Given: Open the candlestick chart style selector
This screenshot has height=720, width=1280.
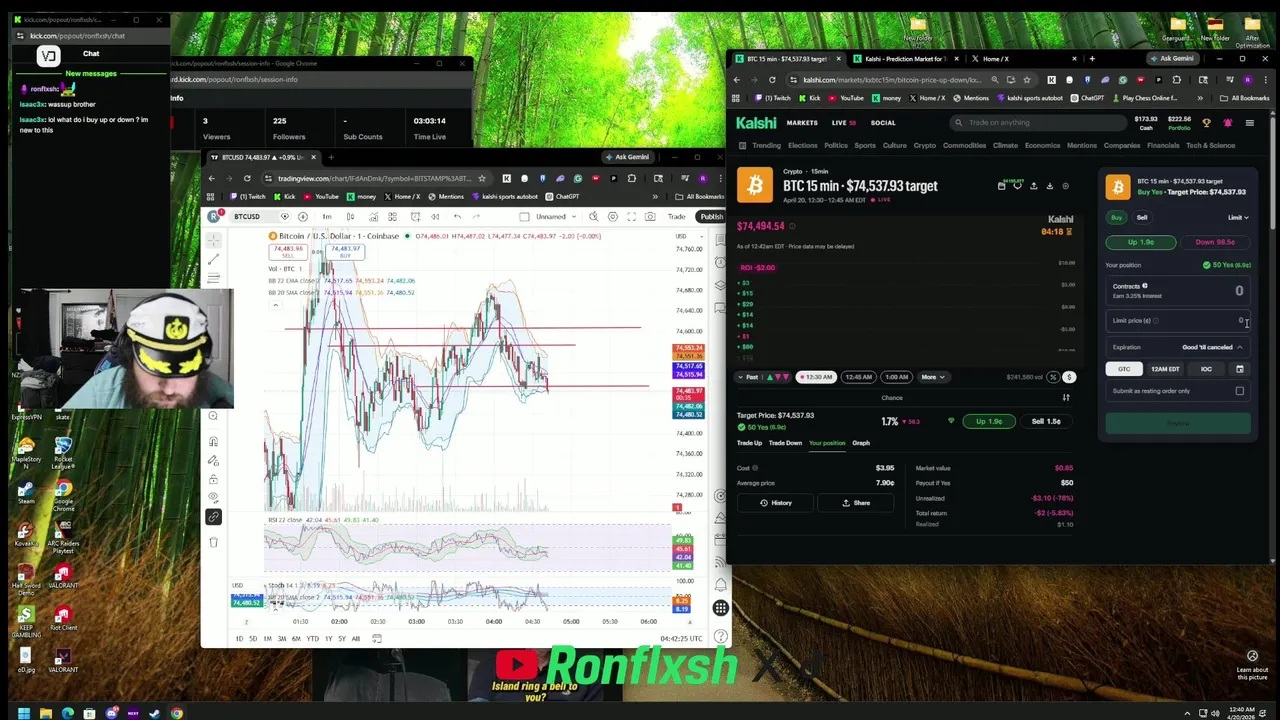Looking at the screenshot, I should point(350,217).
